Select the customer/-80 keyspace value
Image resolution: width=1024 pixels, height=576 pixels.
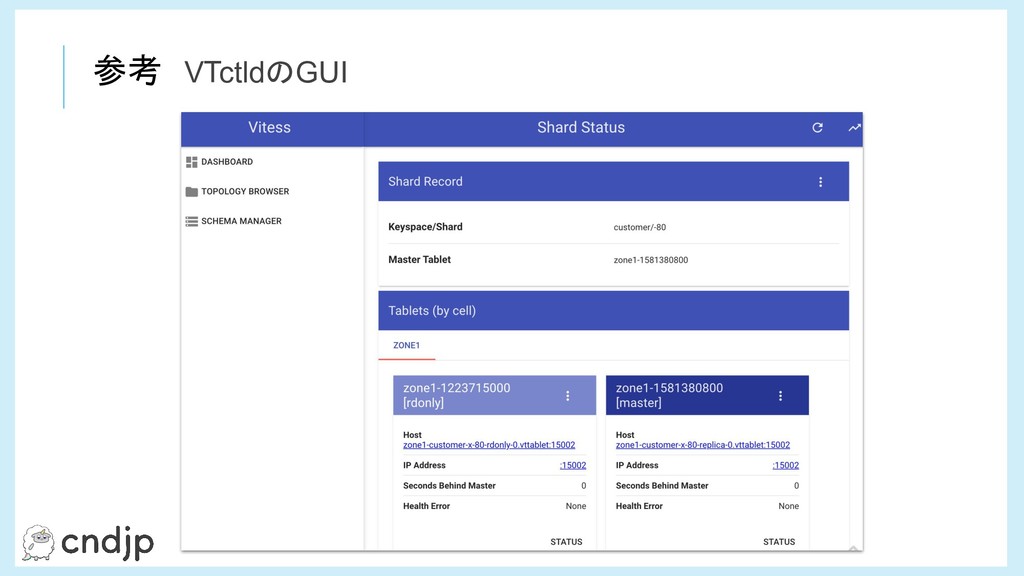640,227
